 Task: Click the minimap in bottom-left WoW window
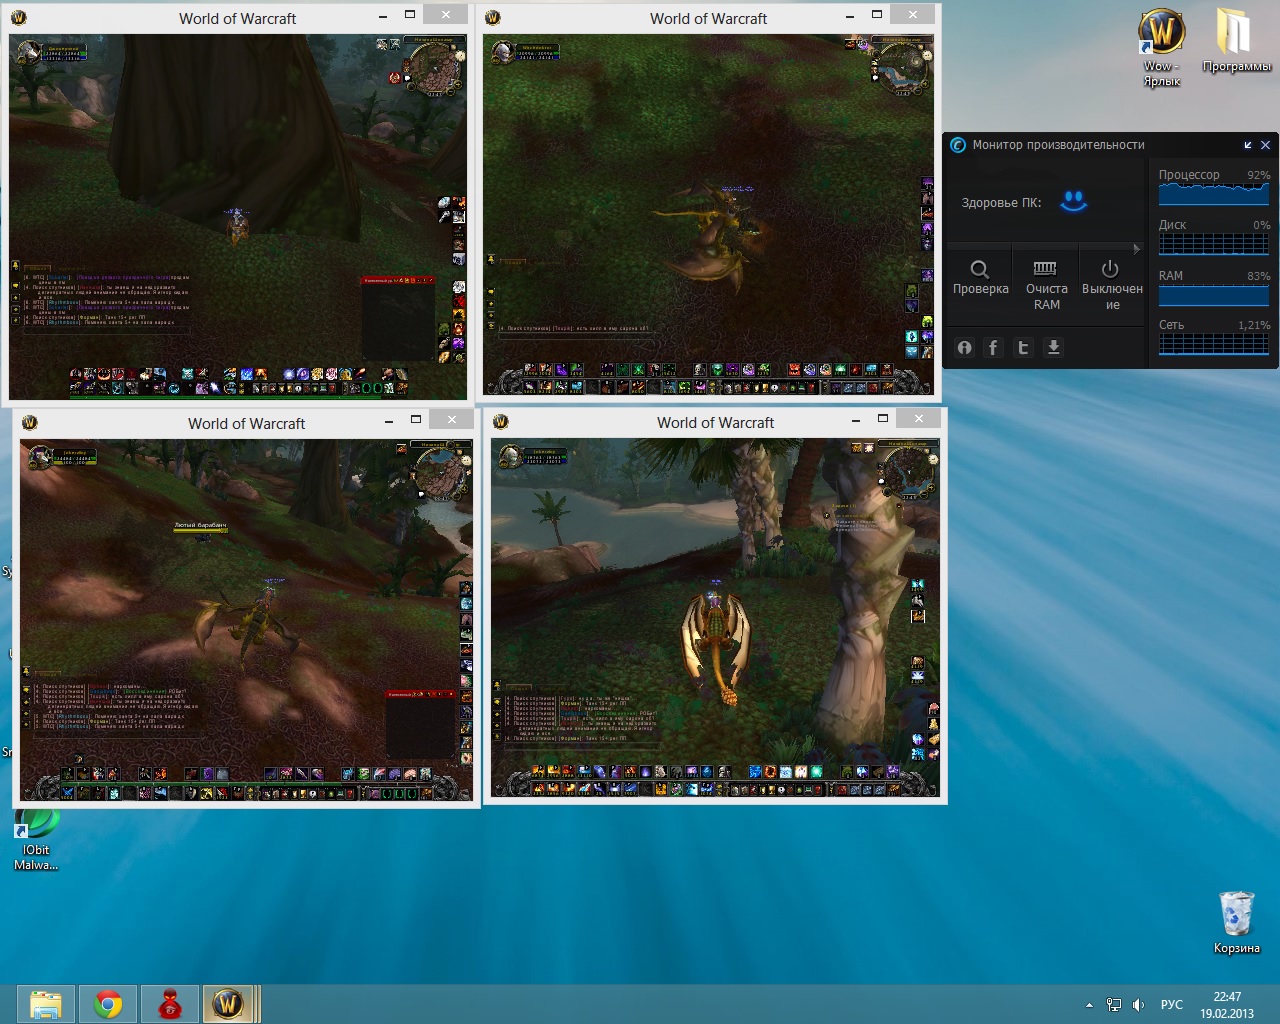click(441, 472)
